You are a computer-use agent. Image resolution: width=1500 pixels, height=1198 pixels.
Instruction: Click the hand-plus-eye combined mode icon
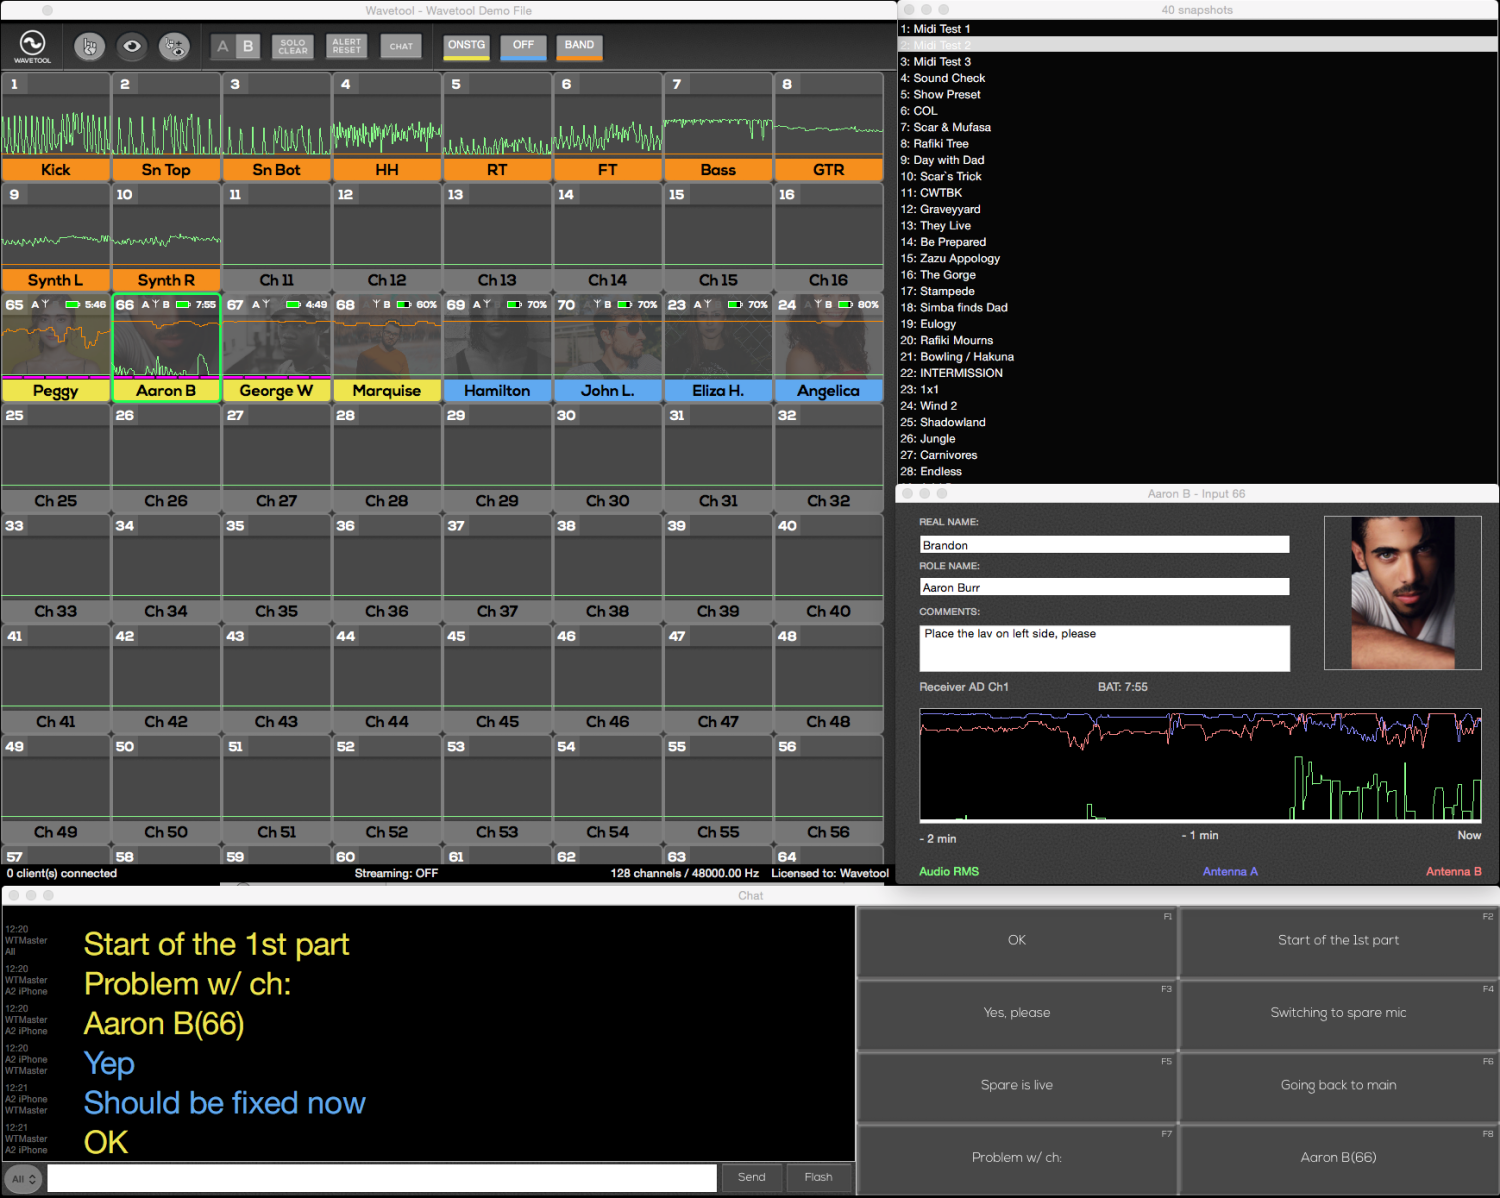click(x=174, y=46)
